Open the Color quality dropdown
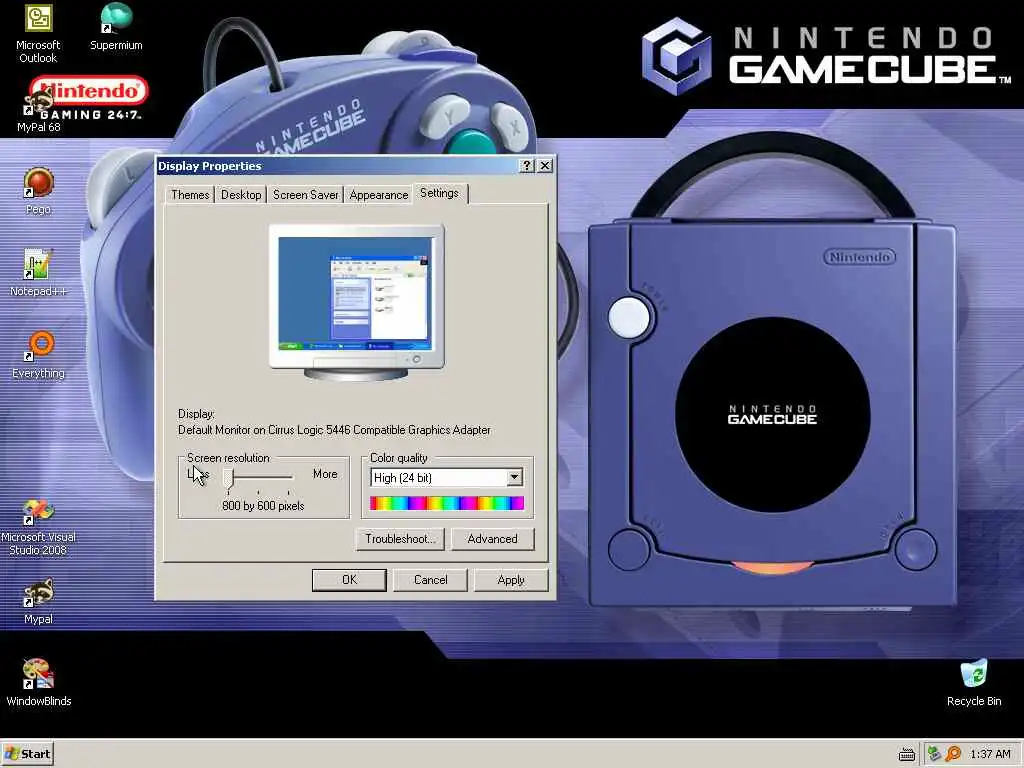The height and width of the screenshot is (768, 1024). pos(447,478)
